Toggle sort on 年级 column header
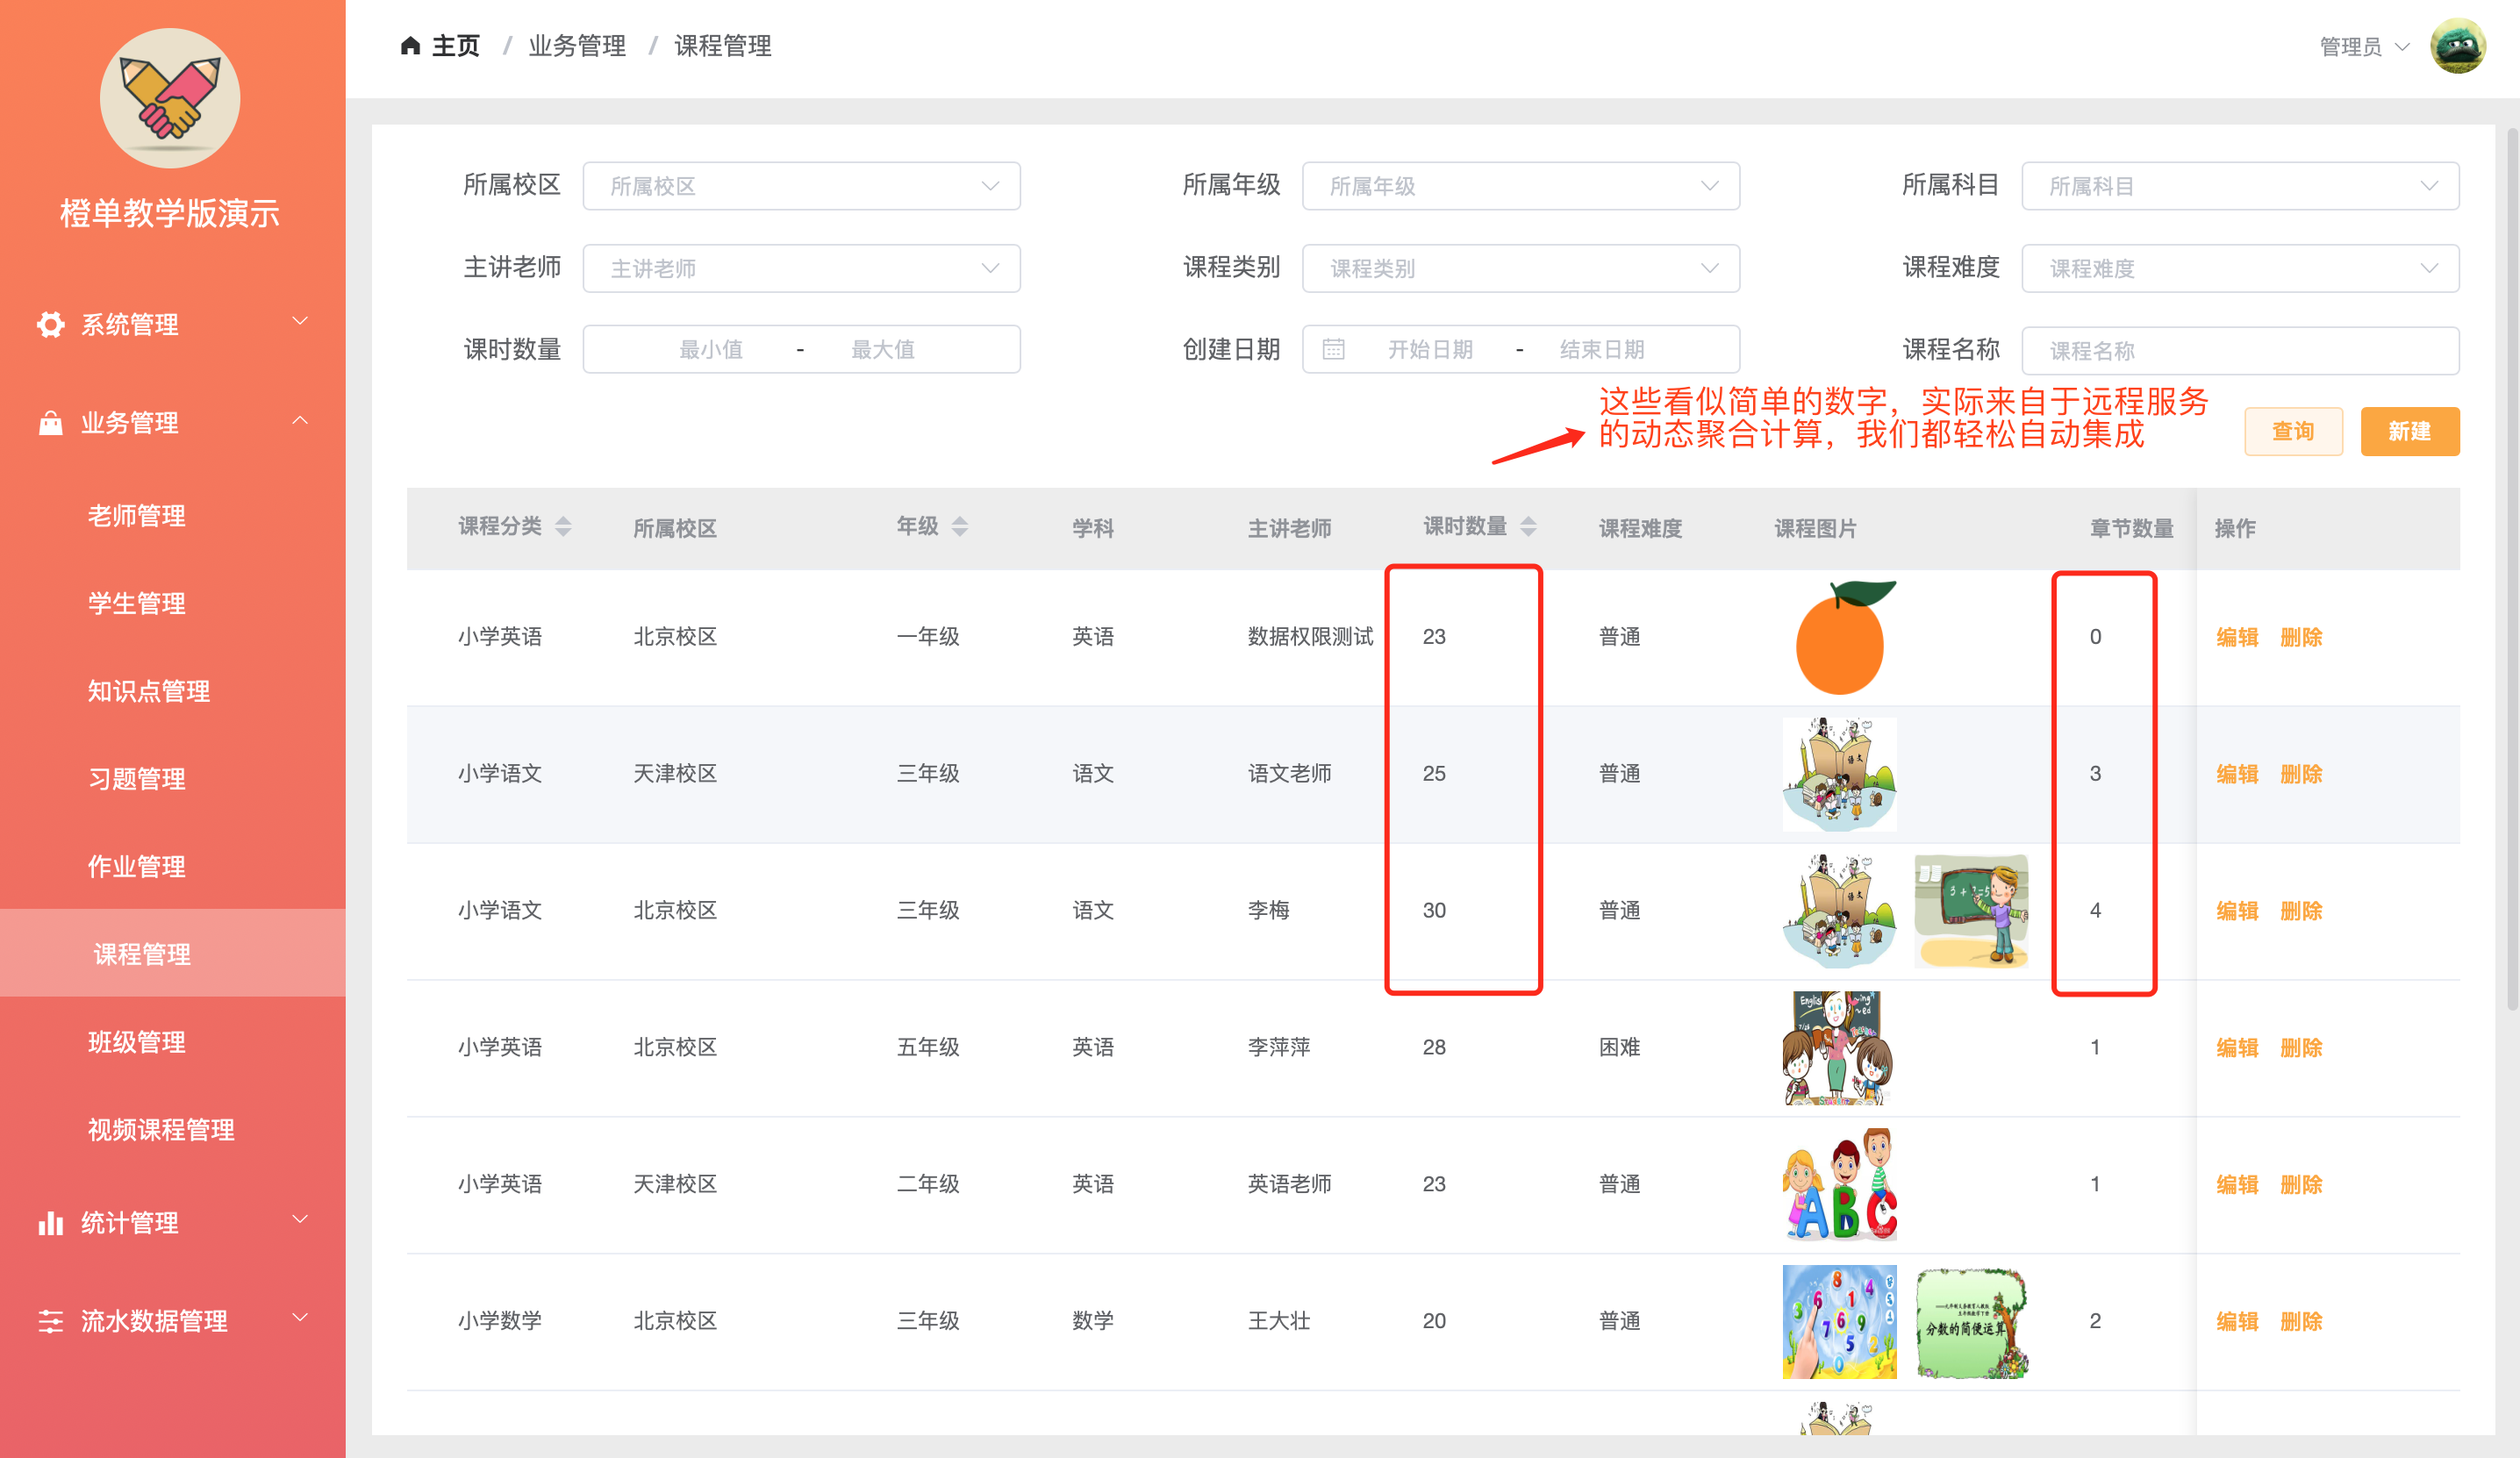The width and height of the screenshot is (2520, 1458). pos(959,526)
